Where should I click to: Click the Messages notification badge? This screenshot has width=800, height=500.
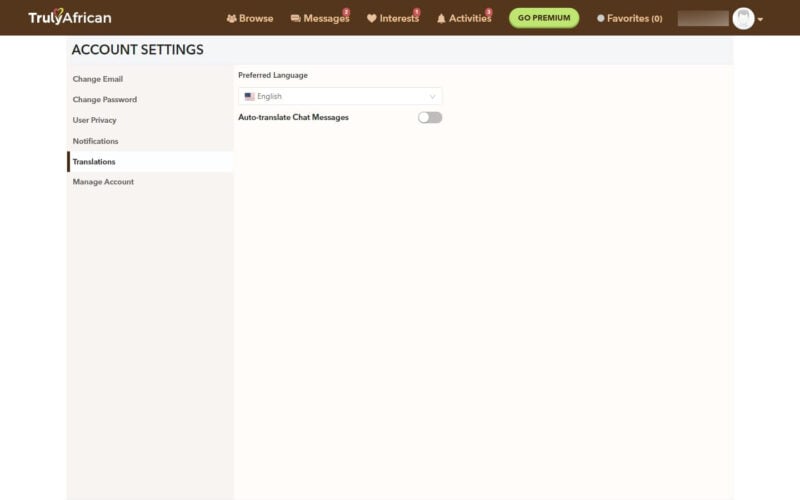coord(346,12)
